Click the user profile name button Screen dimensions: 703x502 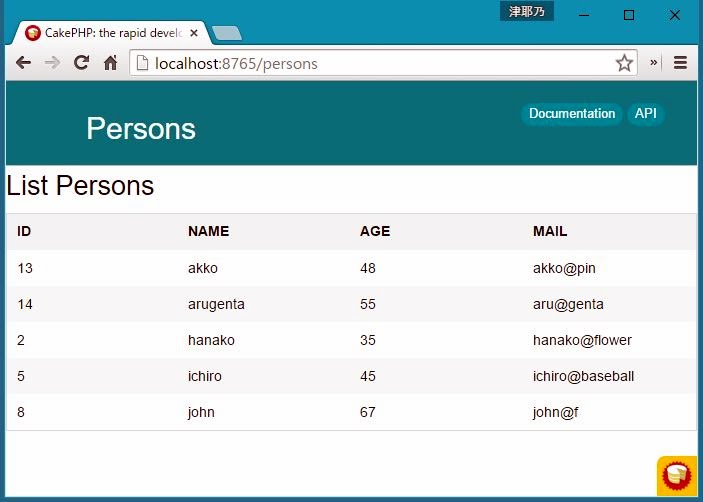point(527,12)
